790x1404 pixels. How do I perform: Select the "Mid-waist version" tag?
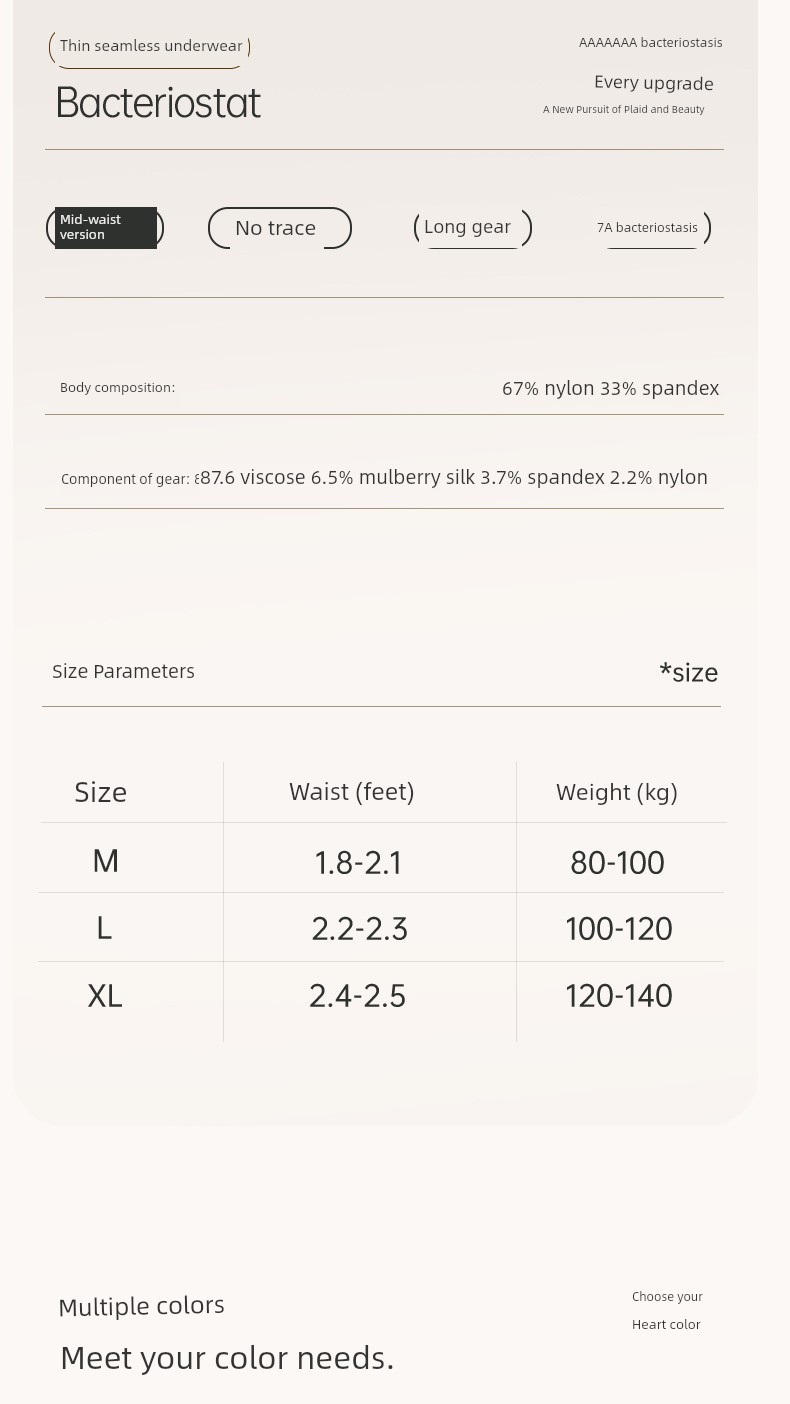pyautogui.click(x=105, y=228)
